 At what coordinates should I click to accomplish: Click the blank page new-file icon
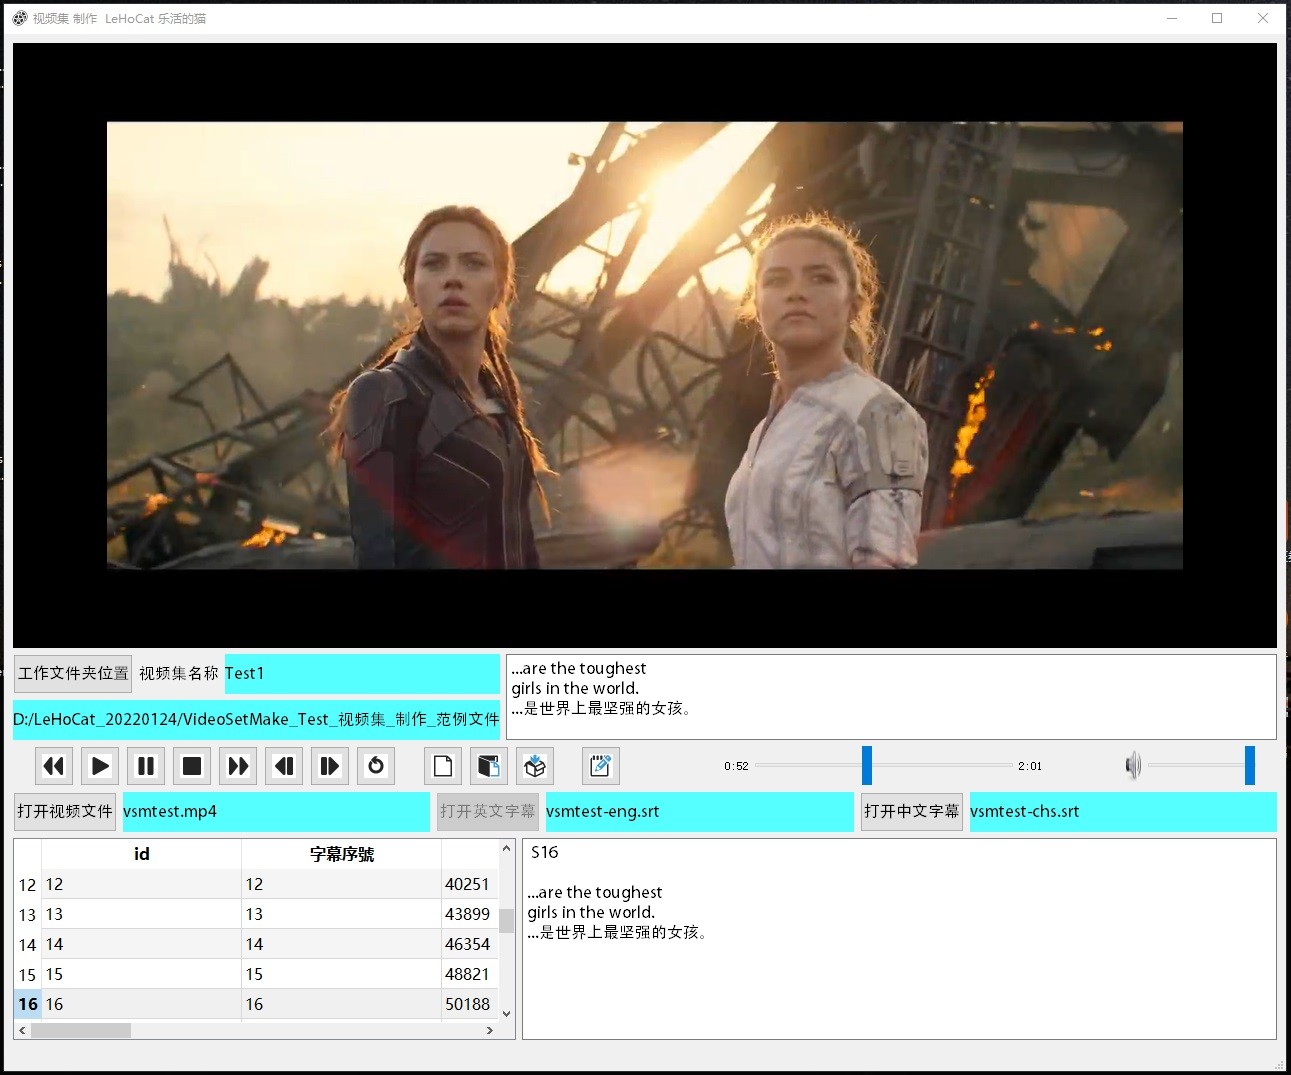tap(443, 766)
